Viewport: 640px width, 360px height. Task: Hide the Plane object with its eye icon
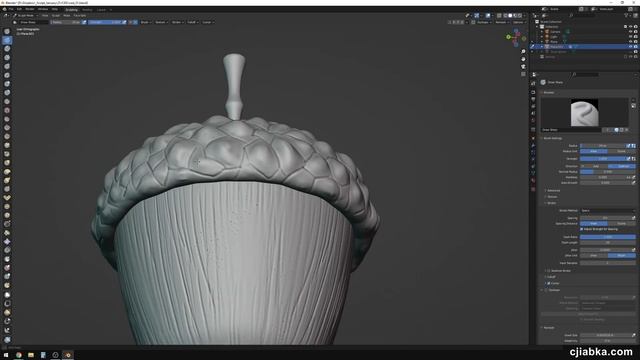point(630,42)
